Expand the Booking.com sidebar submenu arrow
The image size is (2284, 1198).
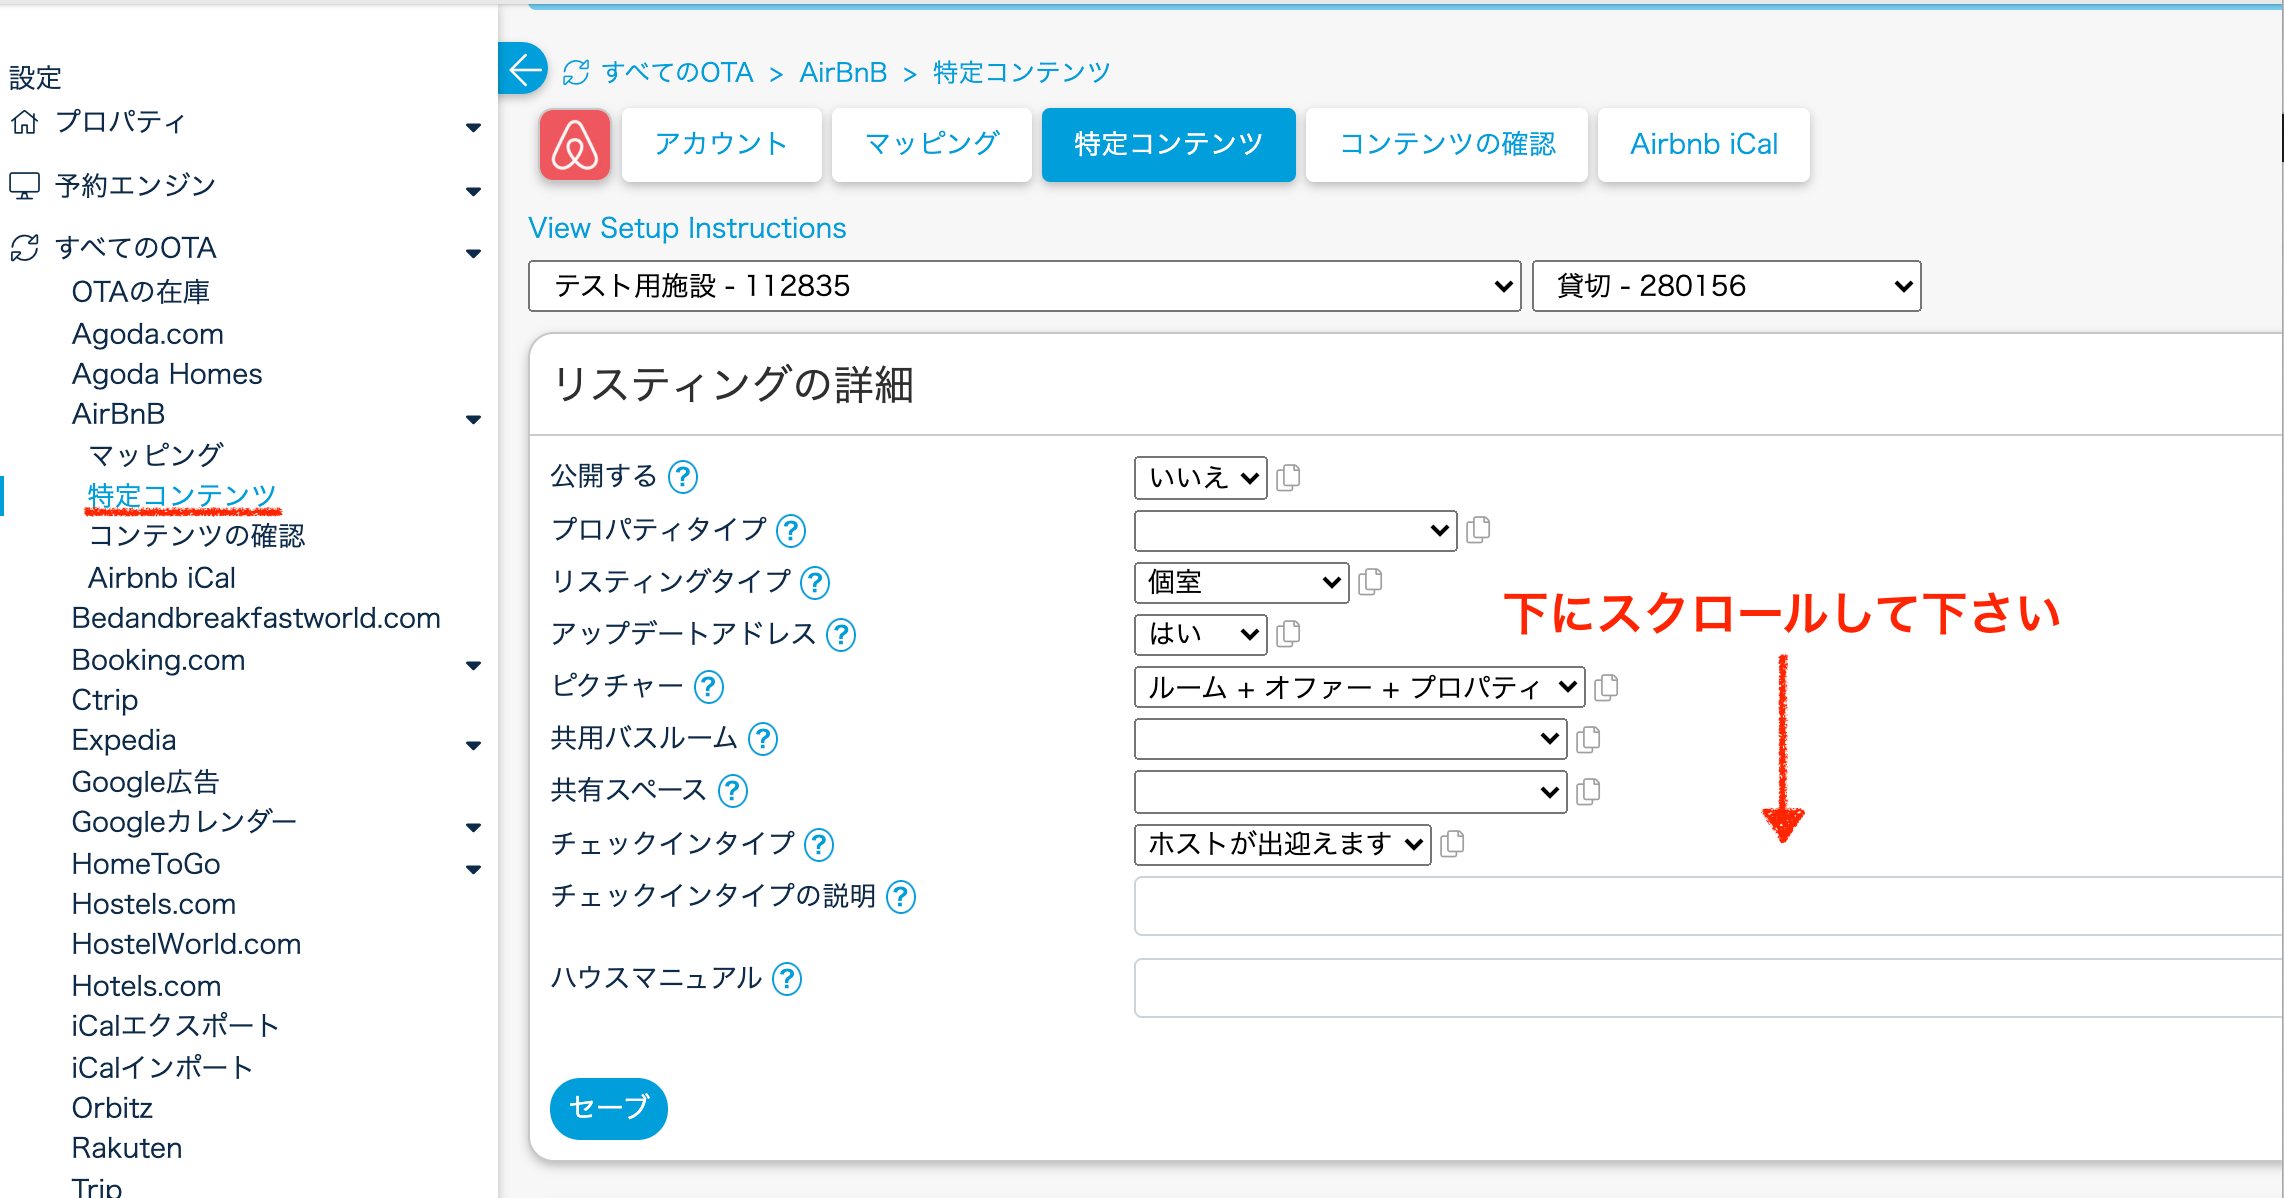pyautogui.click(x=474, y=665)
